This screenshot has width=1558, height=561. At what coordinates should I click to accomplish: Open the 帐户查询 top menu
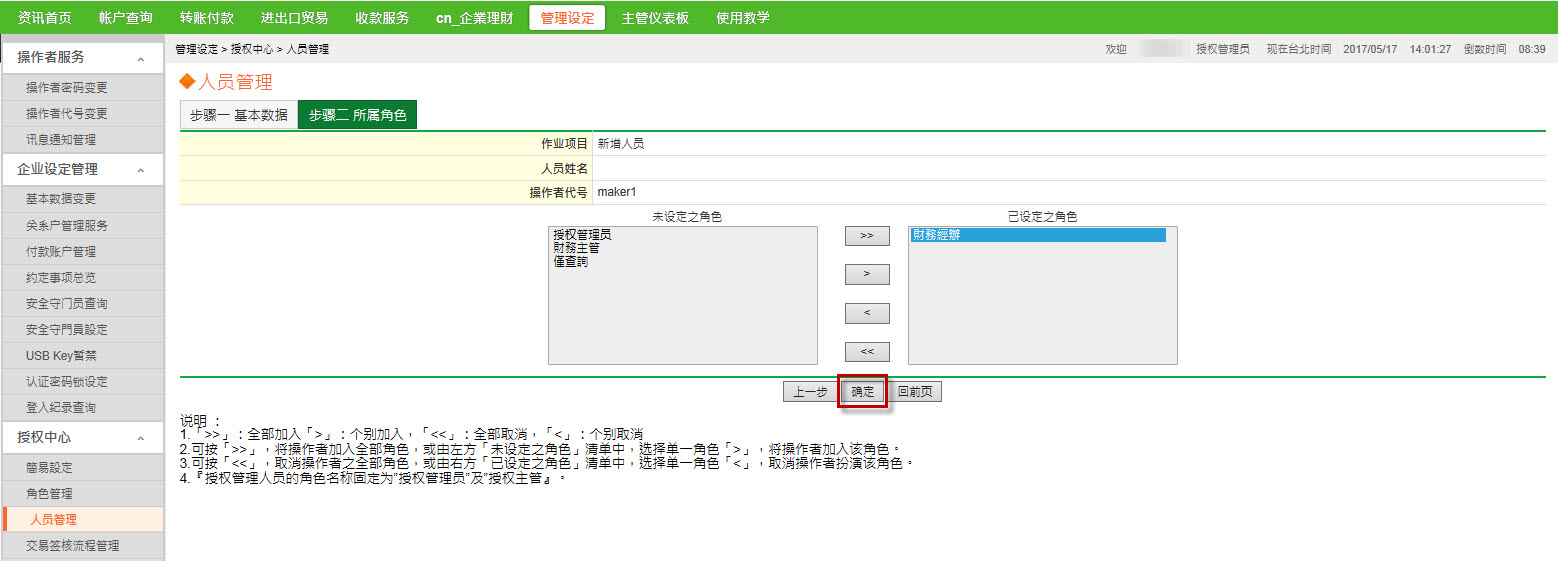click(x=126, y=18)
